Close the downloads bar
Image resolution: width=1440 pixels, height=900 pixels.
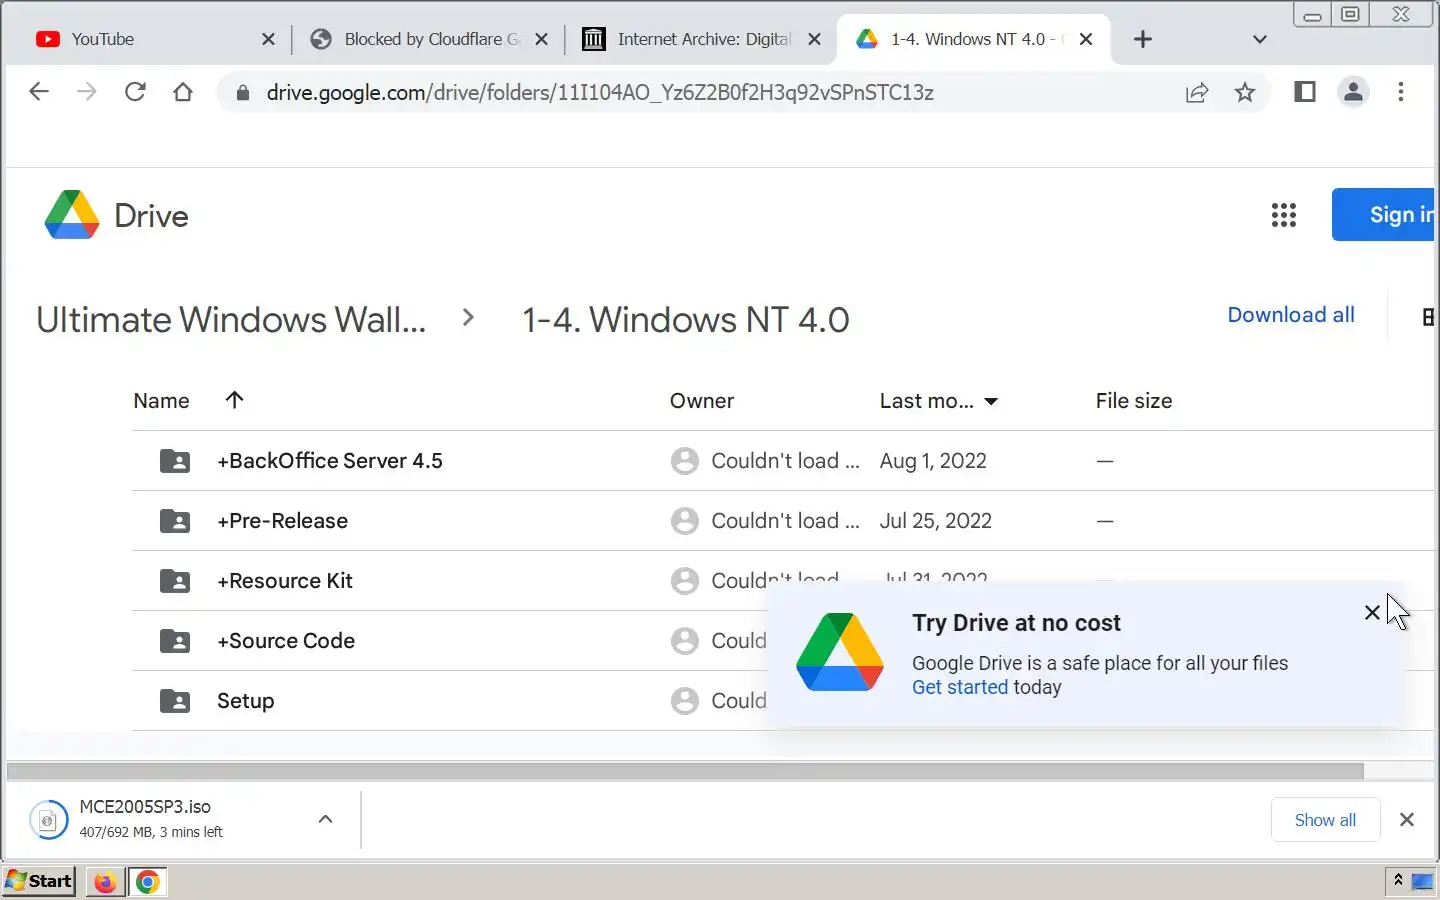pyautogui.click(x=1407, y=820)
